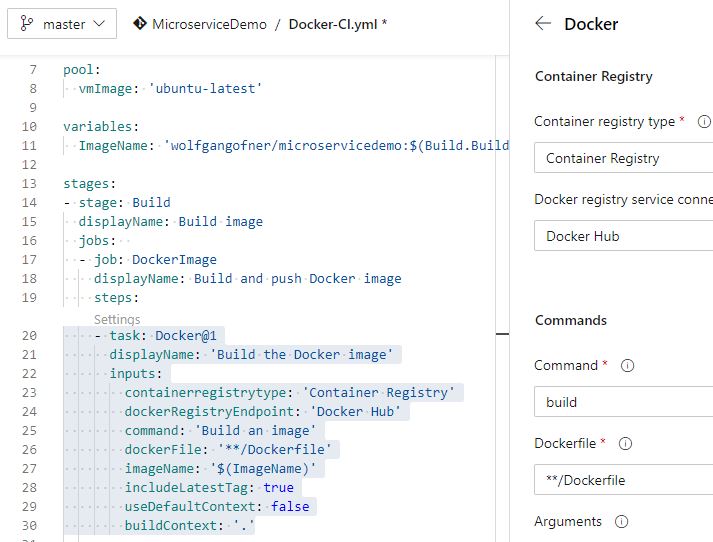The width and height of the screenshot is (713, 542).
Task: Click 'command: 'Build an image'' line
Action: 220,431
